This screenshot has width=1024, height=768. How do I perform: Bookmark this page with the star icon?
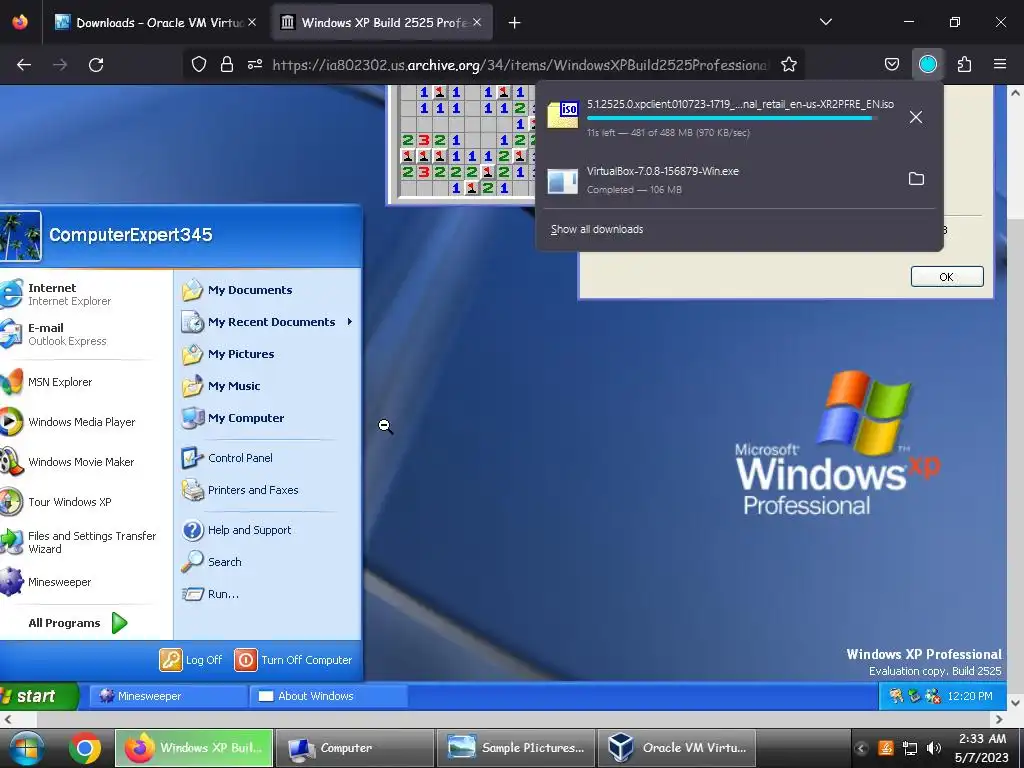pos(789,64)
